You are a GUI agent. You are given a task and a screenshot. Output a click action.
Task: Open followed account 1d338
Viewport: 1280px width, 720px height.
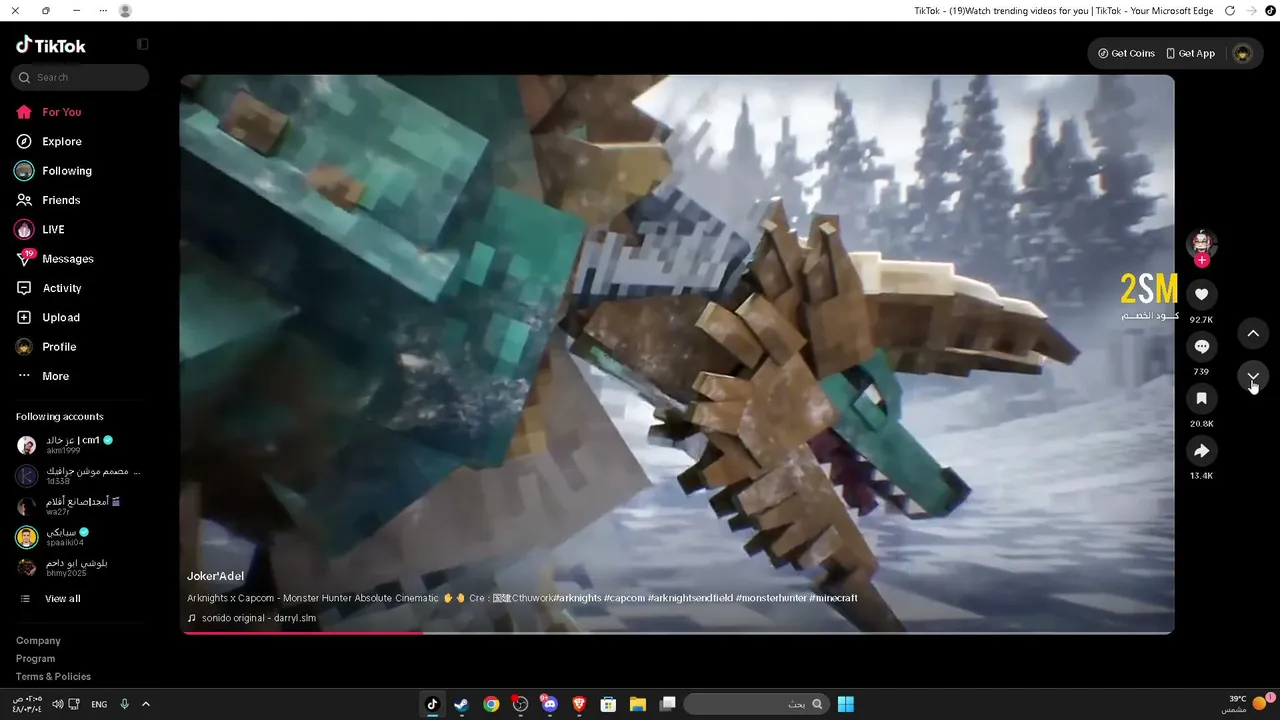[x=78, y=475]
